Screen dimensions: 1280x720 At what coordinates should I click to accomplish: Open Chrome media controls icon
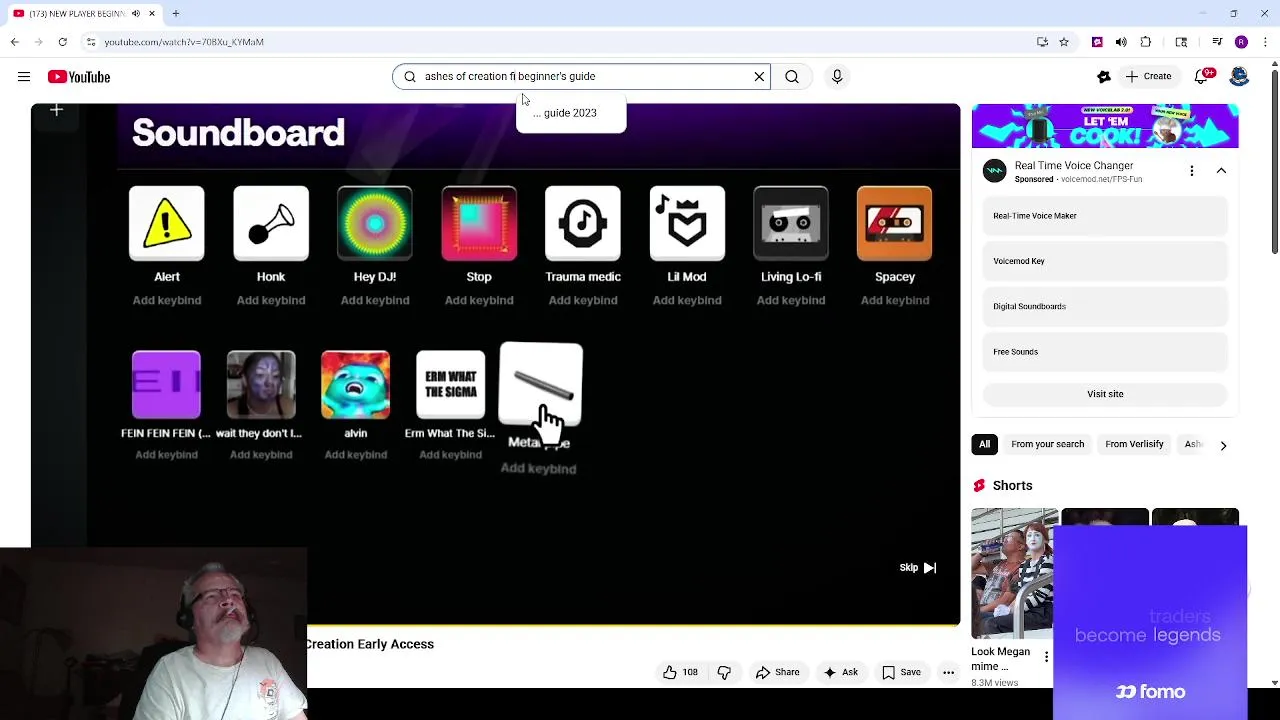point(1217,42)
